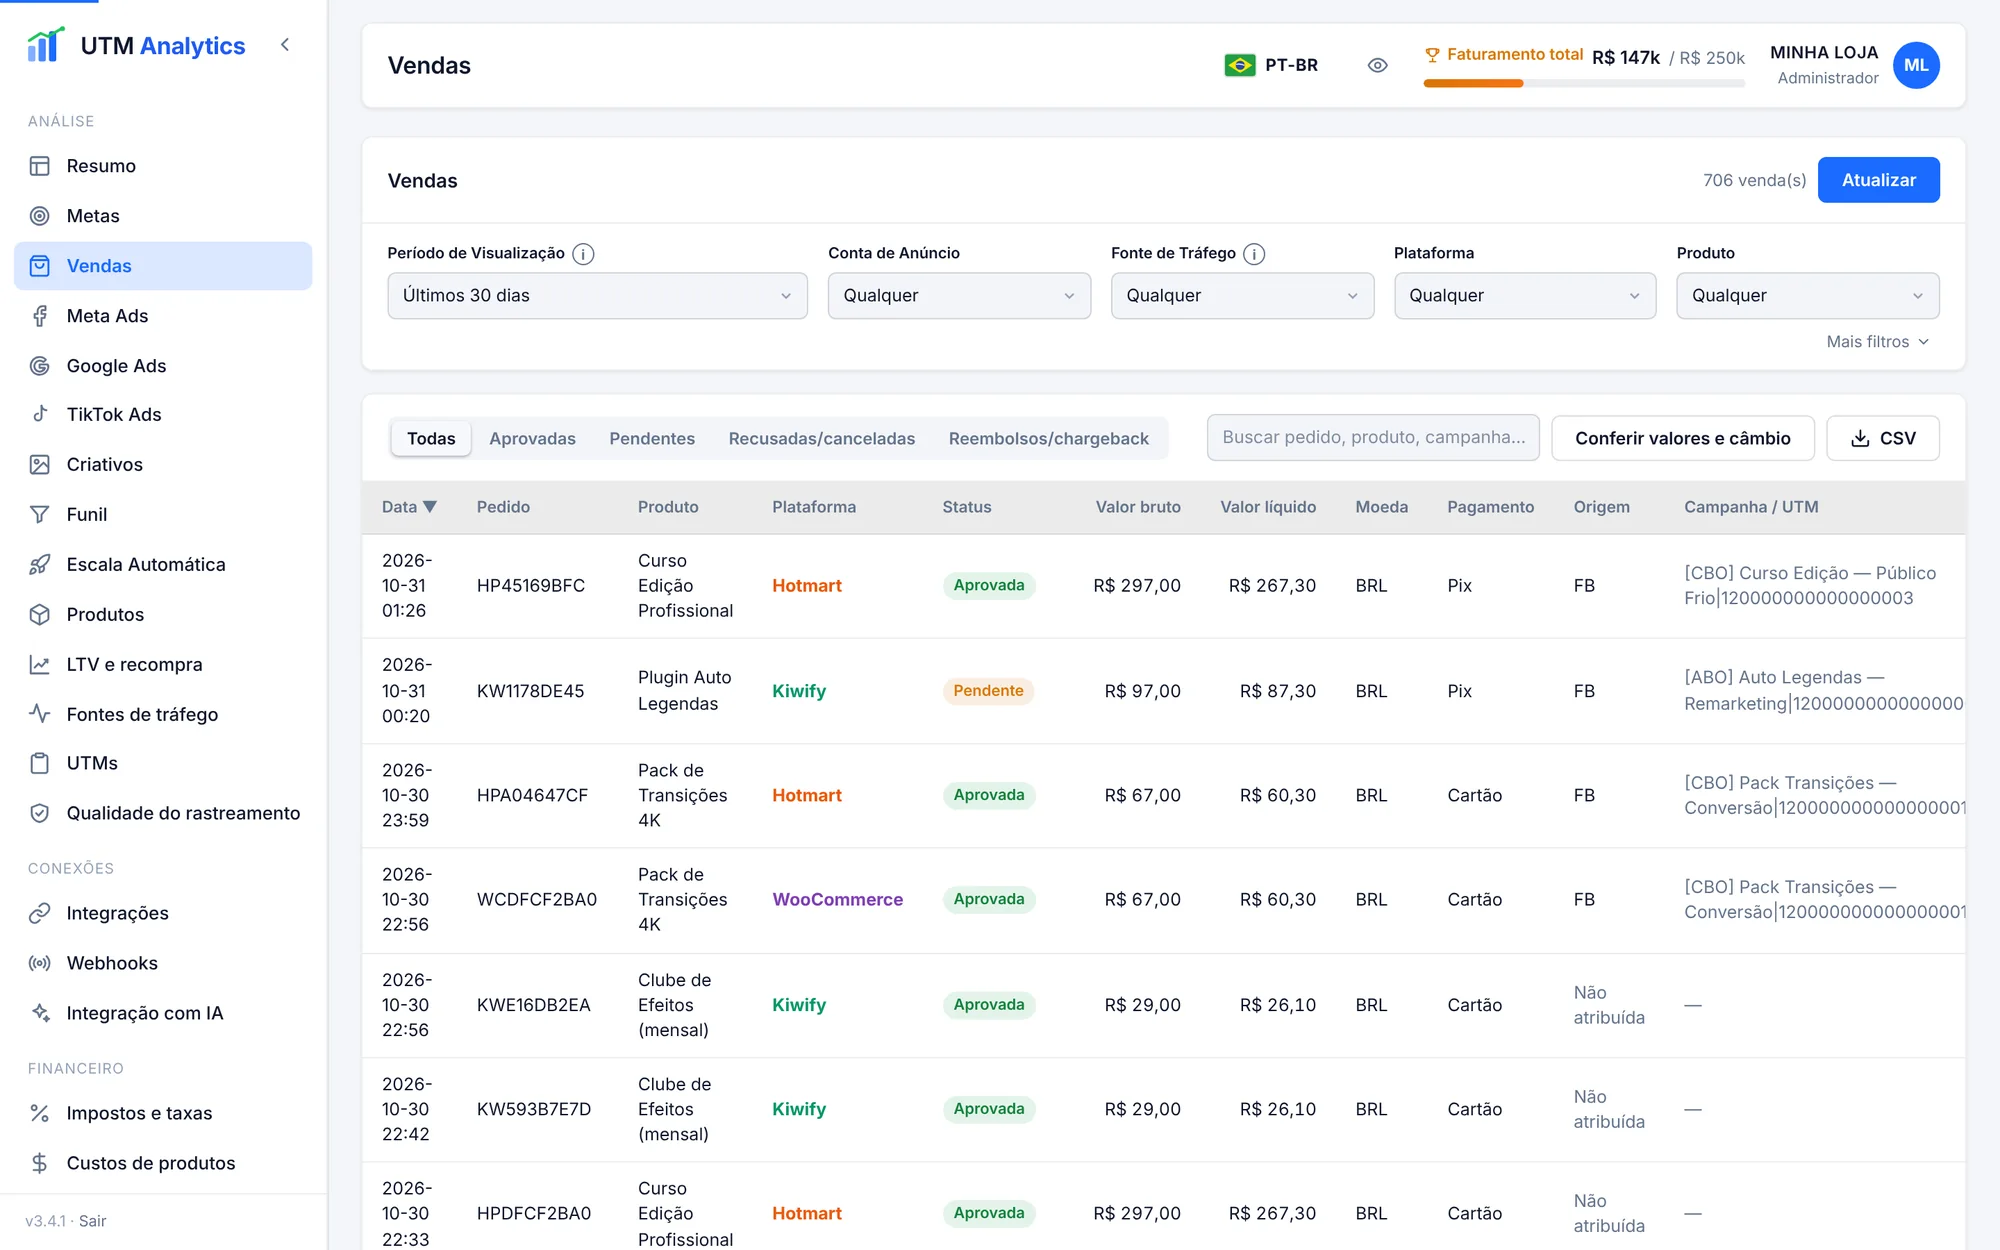Click the Faturamento total progress bar
The height and width of the screenshot is (1250, 2000).
(1584, 84)
